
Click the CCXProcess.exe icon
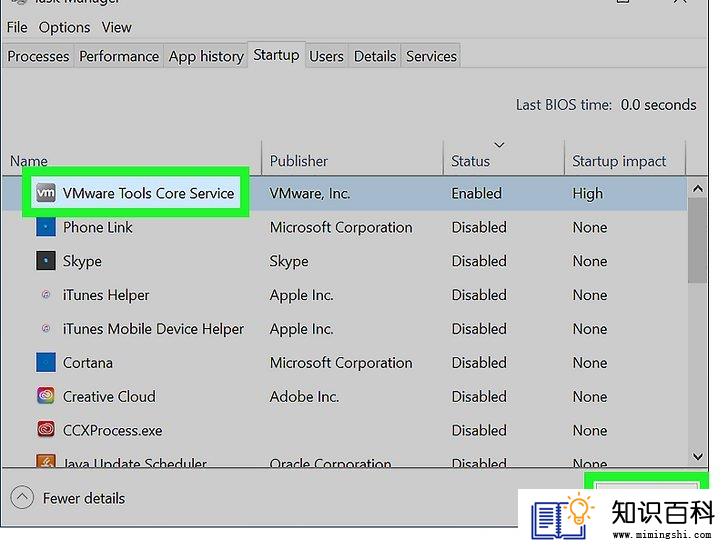(46, 430)
